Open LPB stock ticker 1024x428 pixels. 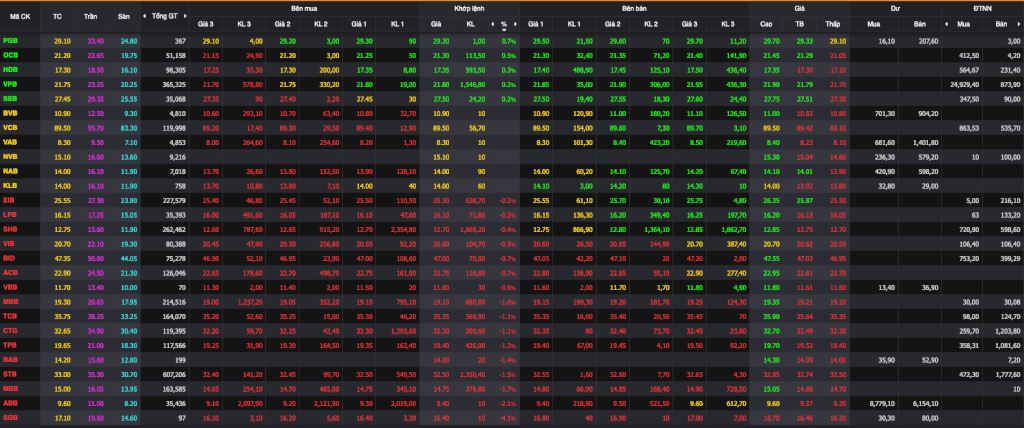(10, 214)
